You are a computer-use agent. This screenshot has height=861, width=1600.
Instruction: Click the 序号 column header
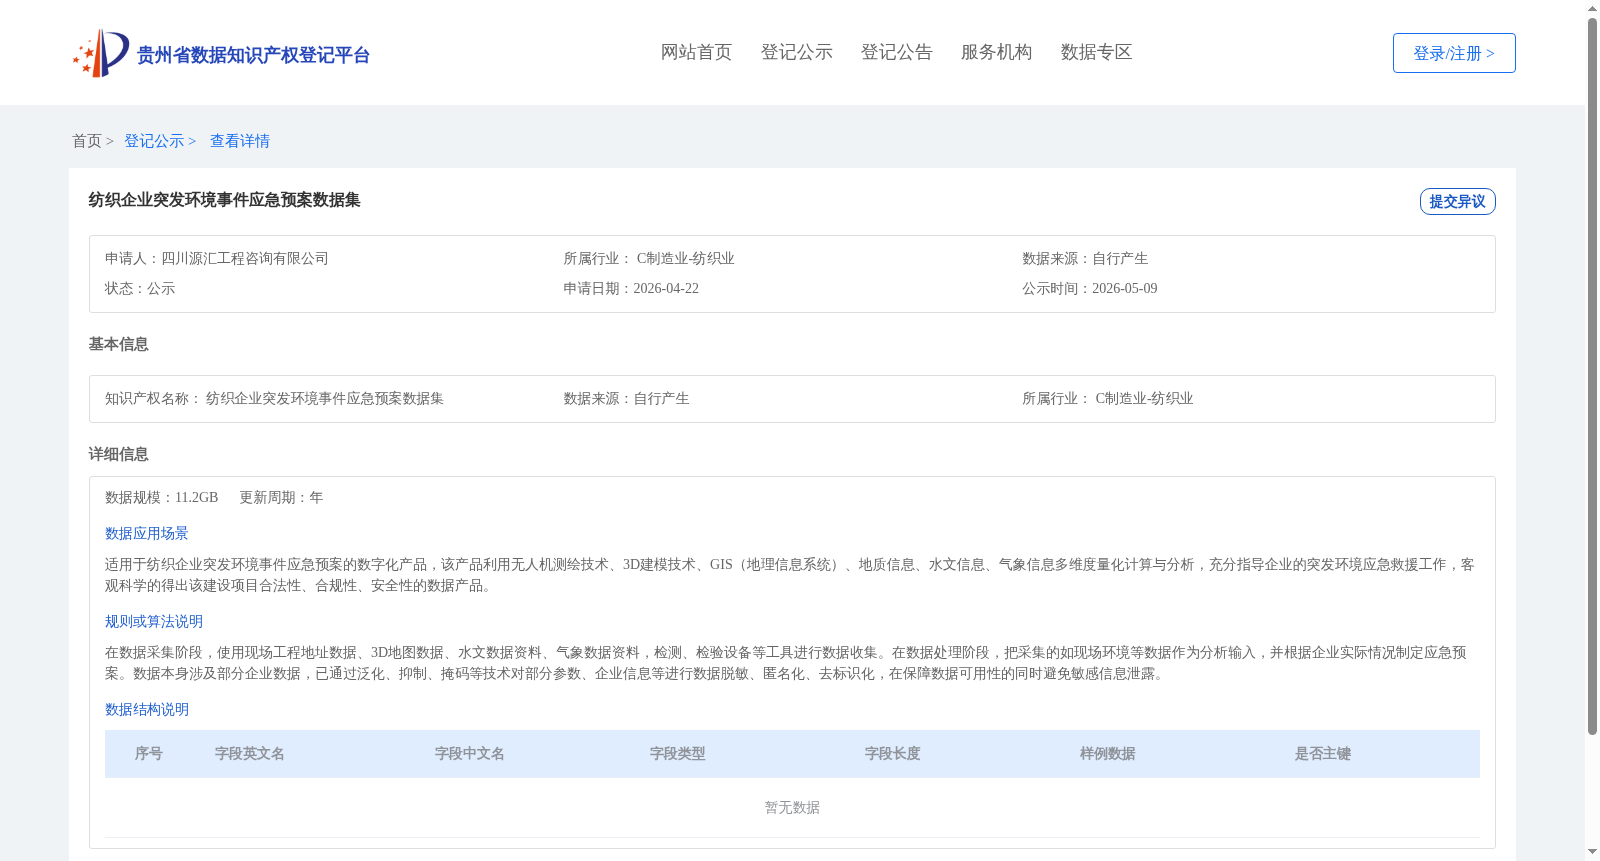pos(149,753)
